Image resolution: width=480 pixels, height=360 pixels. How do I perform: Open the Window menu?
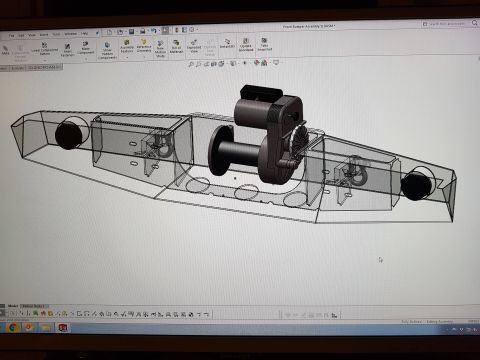[70, 34]
